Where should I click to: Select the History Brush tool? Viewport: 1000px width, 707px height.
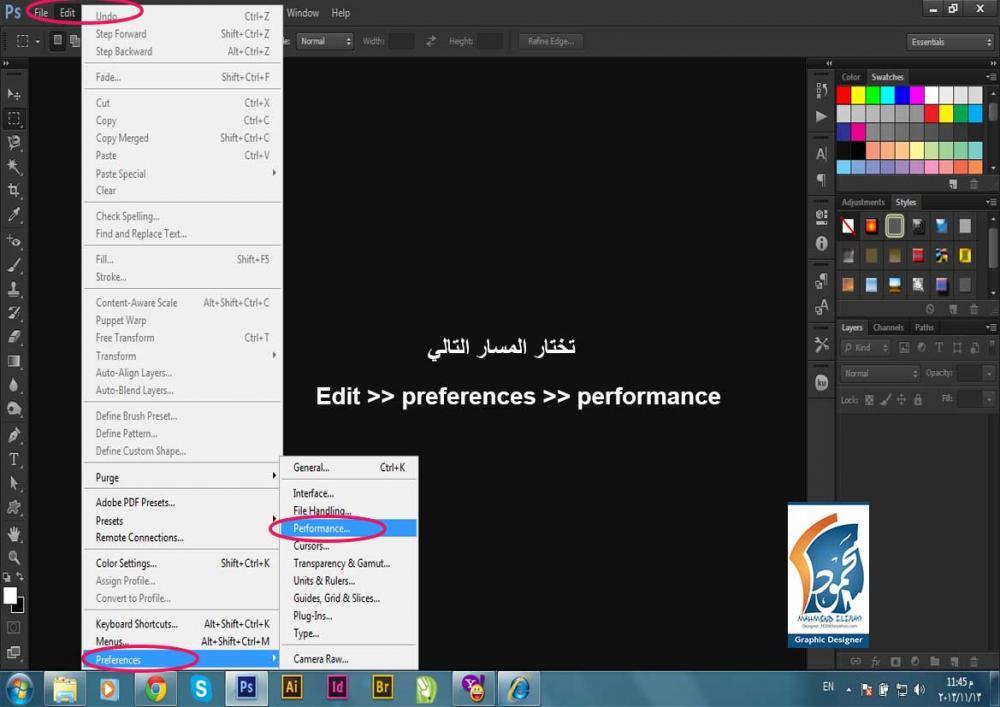[13, 313]
